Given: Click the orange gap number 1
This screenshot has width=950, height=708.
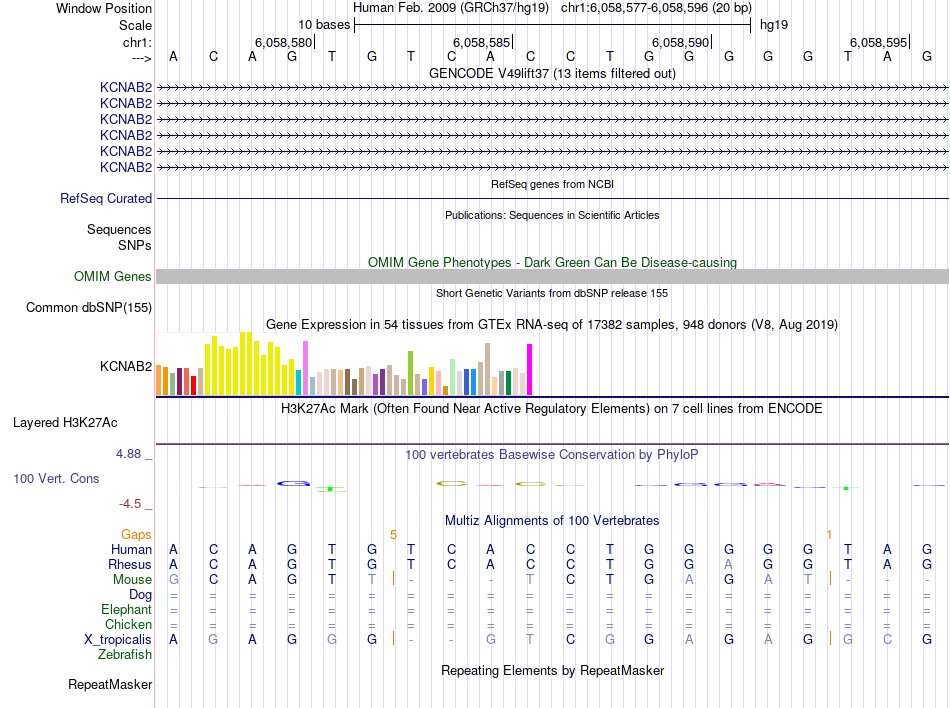Looking at the screenshot, I should (x=829, y=534).
